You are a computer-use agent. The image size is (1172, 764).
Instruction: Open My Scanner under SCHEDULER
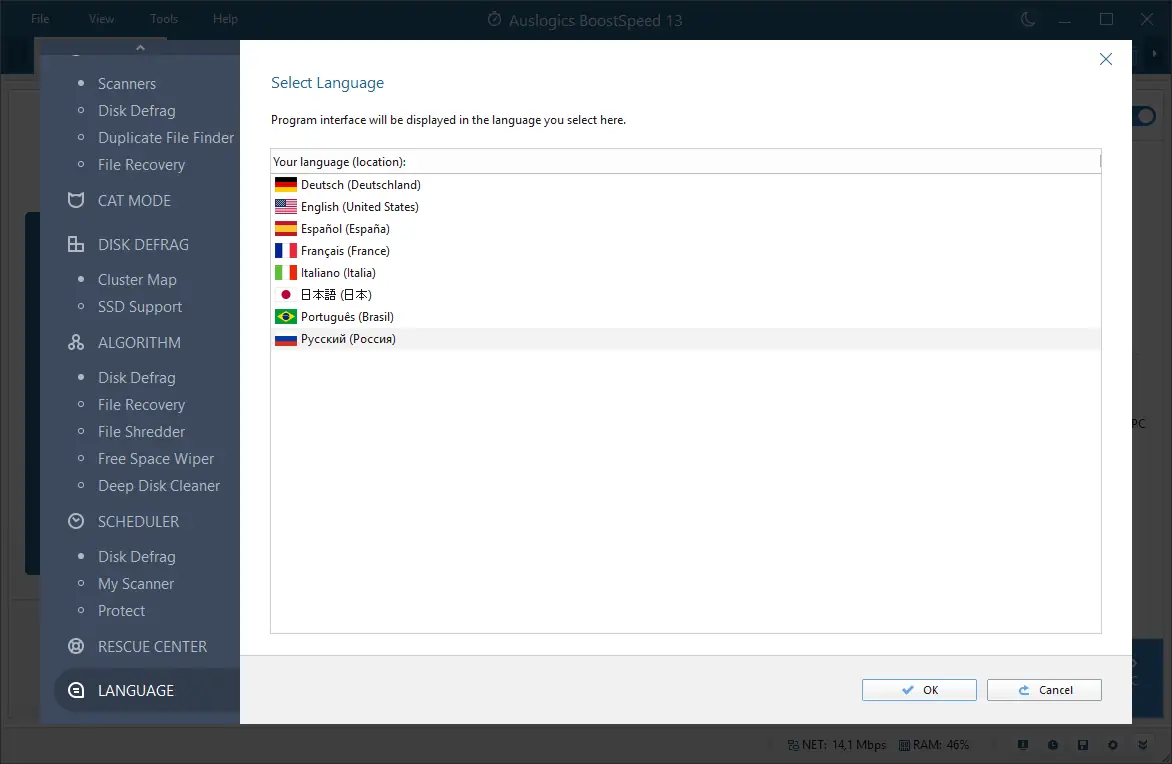pos(135,583)
